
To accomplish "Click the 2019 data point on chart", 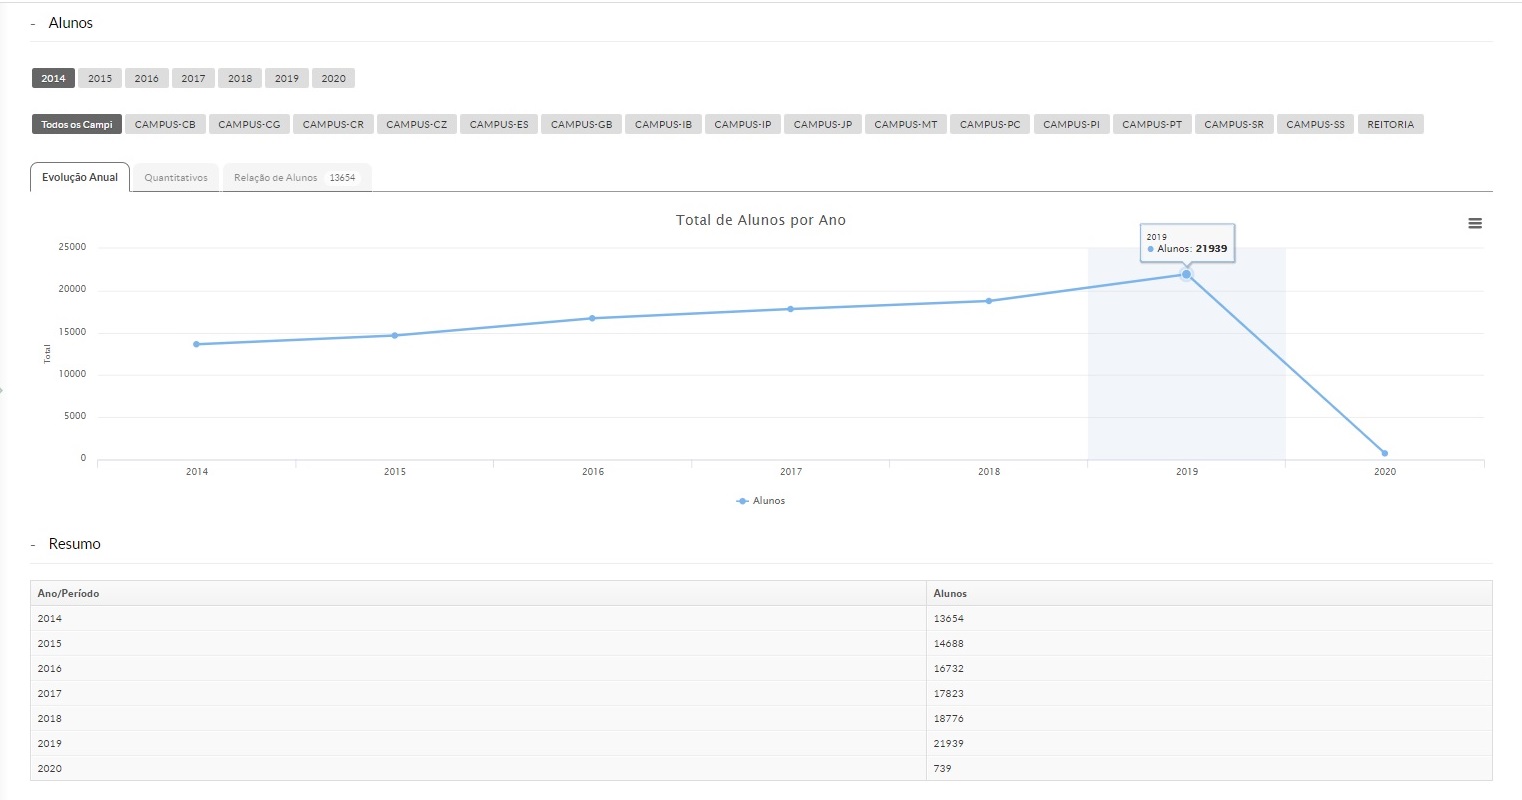I will 1186,274.
